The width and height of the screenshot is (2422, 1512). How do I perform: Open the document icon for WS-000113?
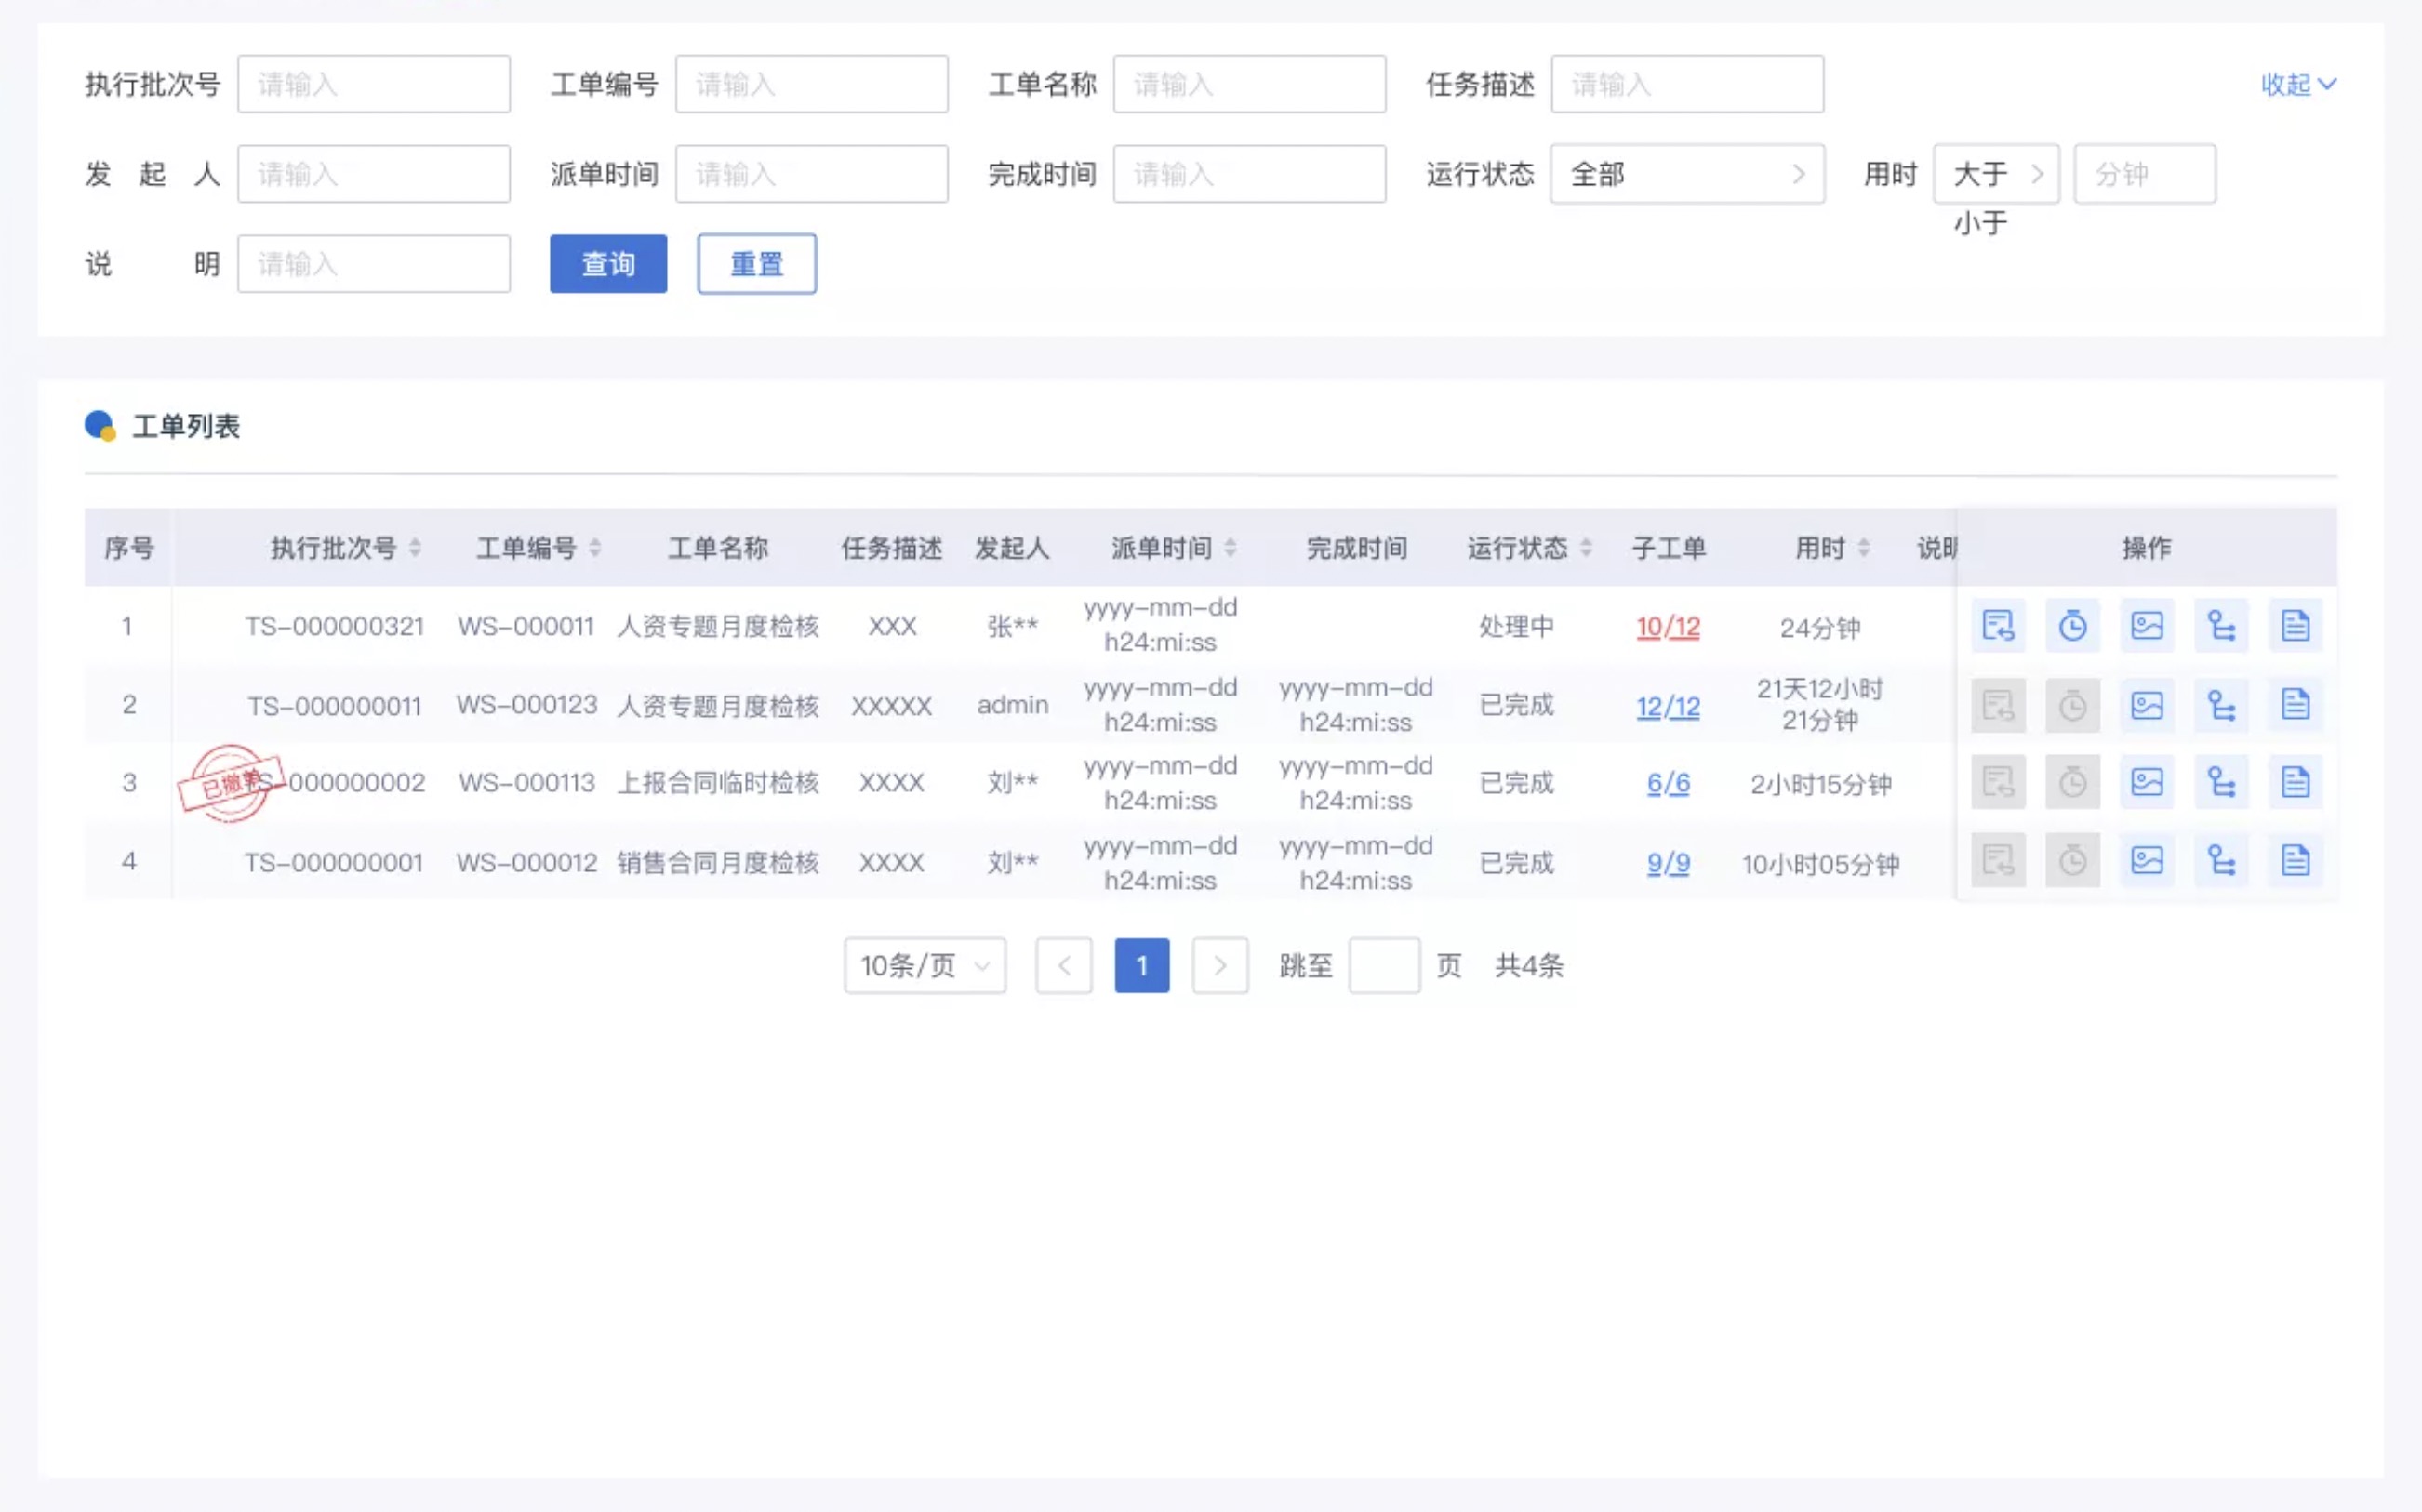click(2295, 782)
